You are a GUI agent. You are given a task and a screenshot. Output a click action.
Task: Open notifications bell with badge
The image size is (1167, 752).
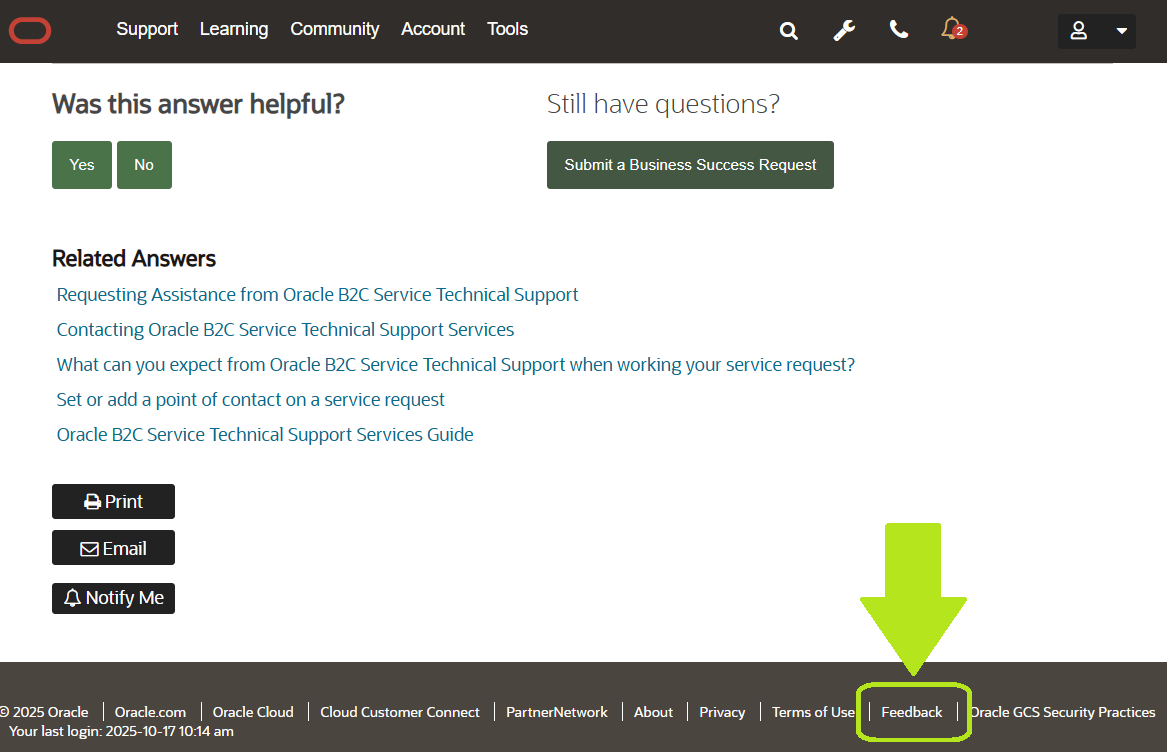(x=952, y=29)
